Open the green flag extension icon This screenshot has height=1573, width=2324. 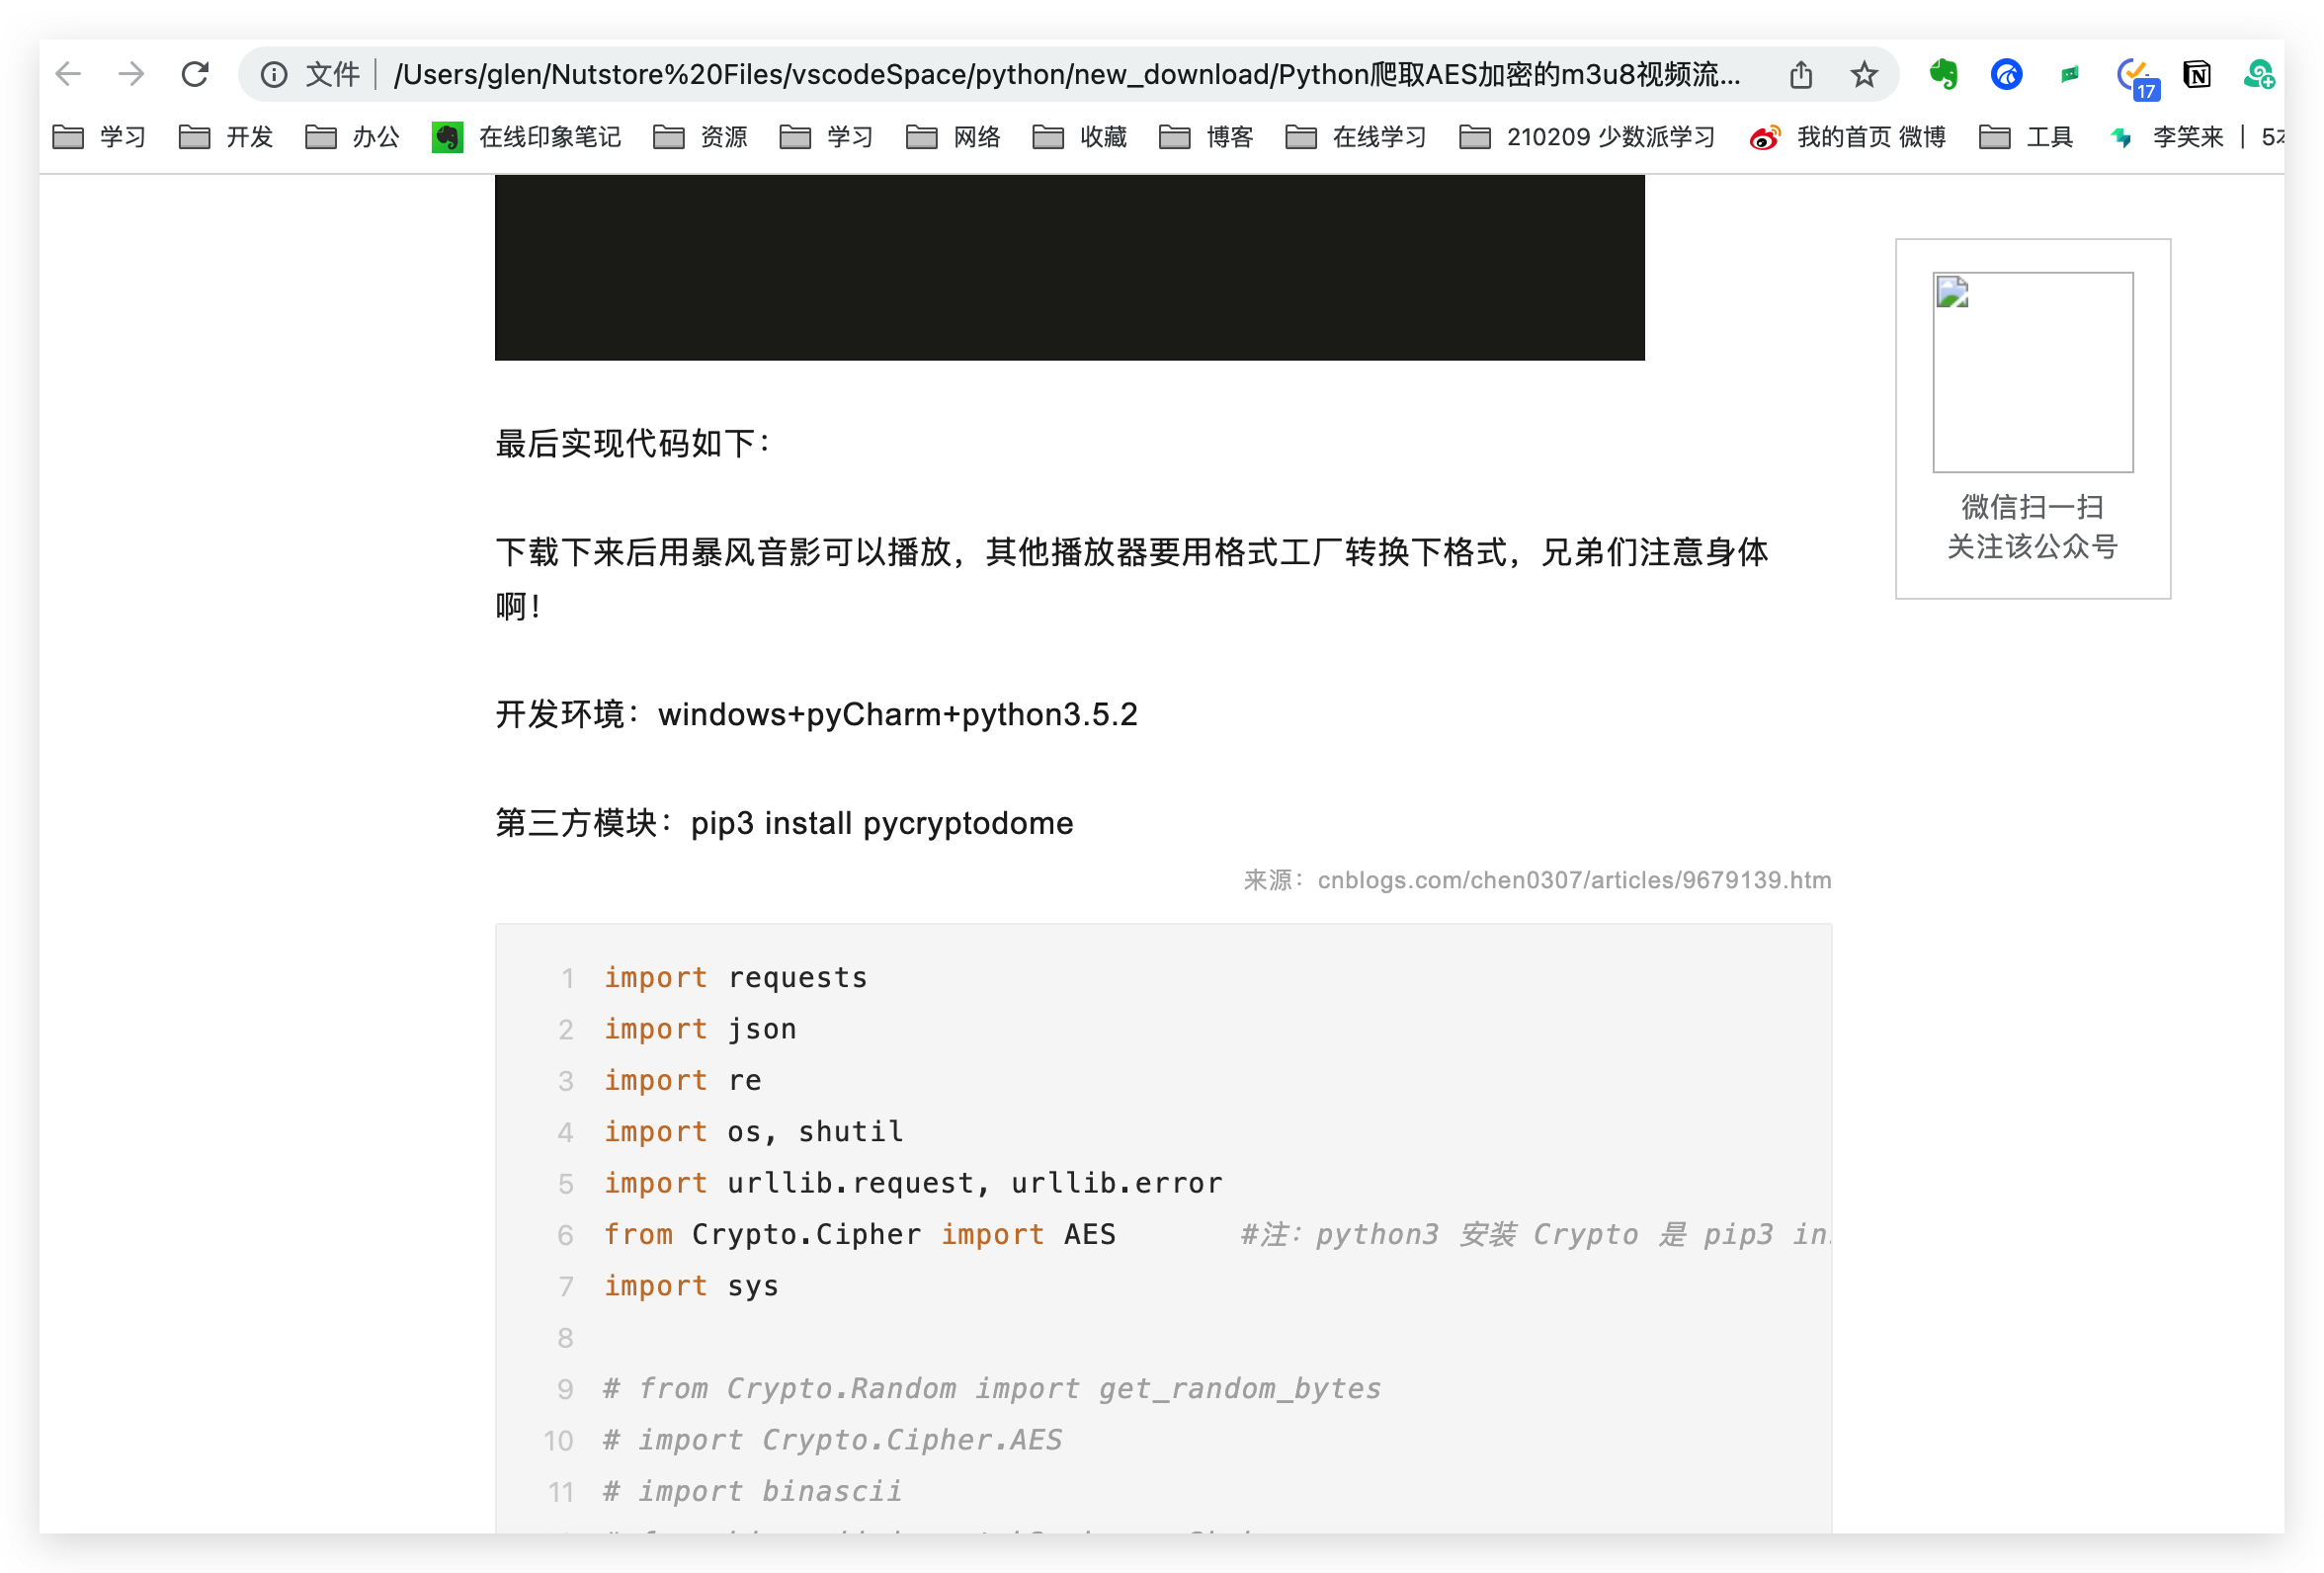point(2070,74)
